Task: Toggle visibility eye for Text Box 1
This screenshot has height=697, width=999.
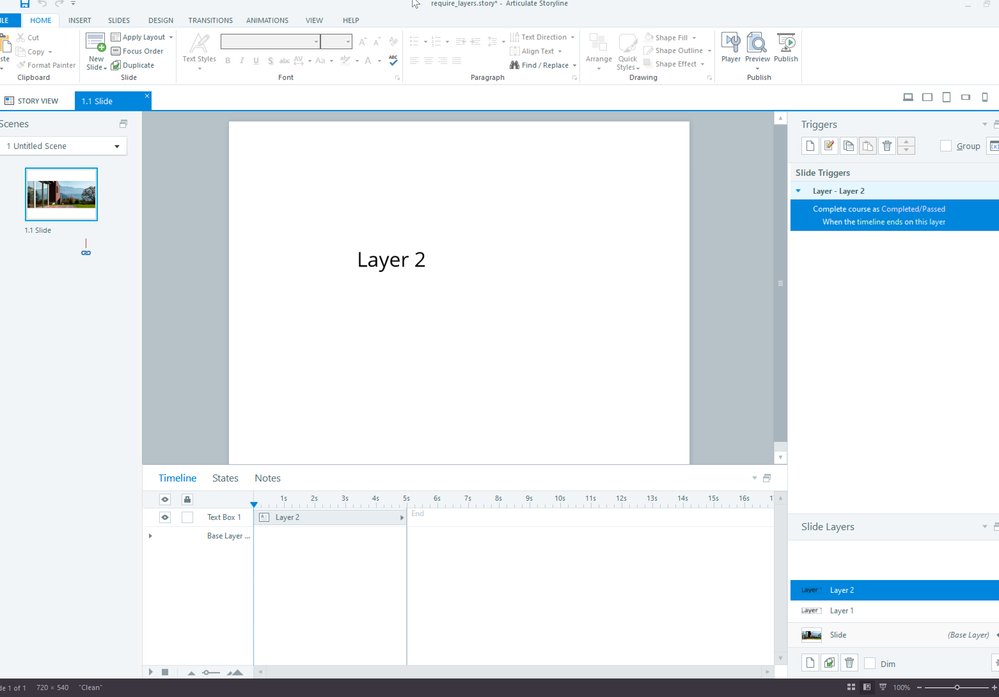Action: pos(165,517)
